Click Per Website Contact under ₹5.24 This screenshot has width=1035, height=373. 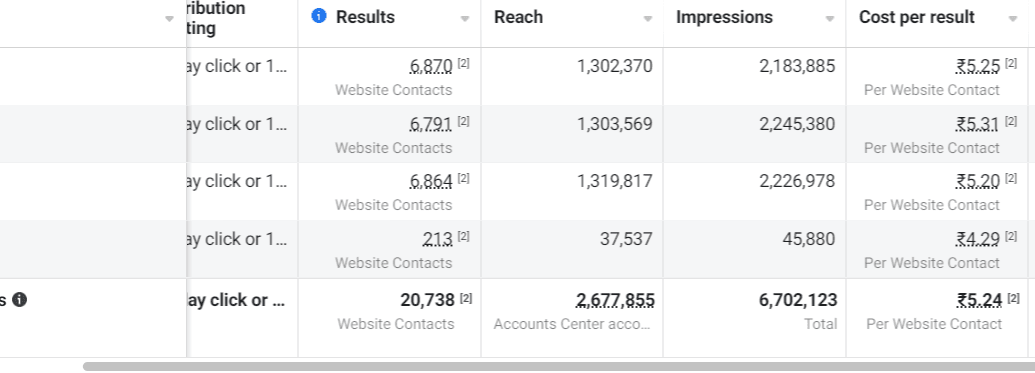(934, 324)
